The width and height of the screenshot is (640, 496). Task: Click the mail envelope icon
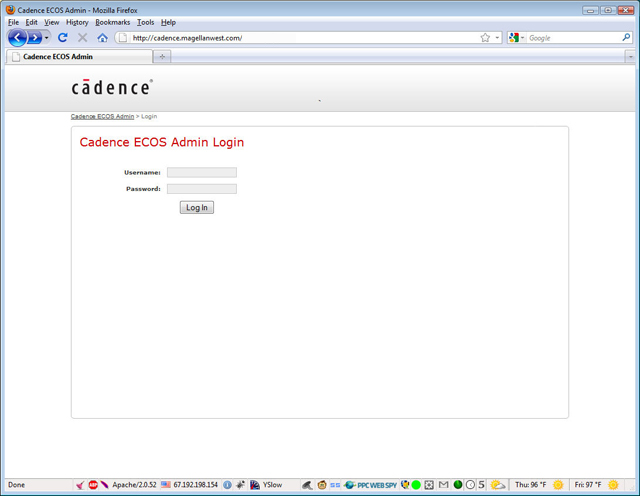(443, 485)
